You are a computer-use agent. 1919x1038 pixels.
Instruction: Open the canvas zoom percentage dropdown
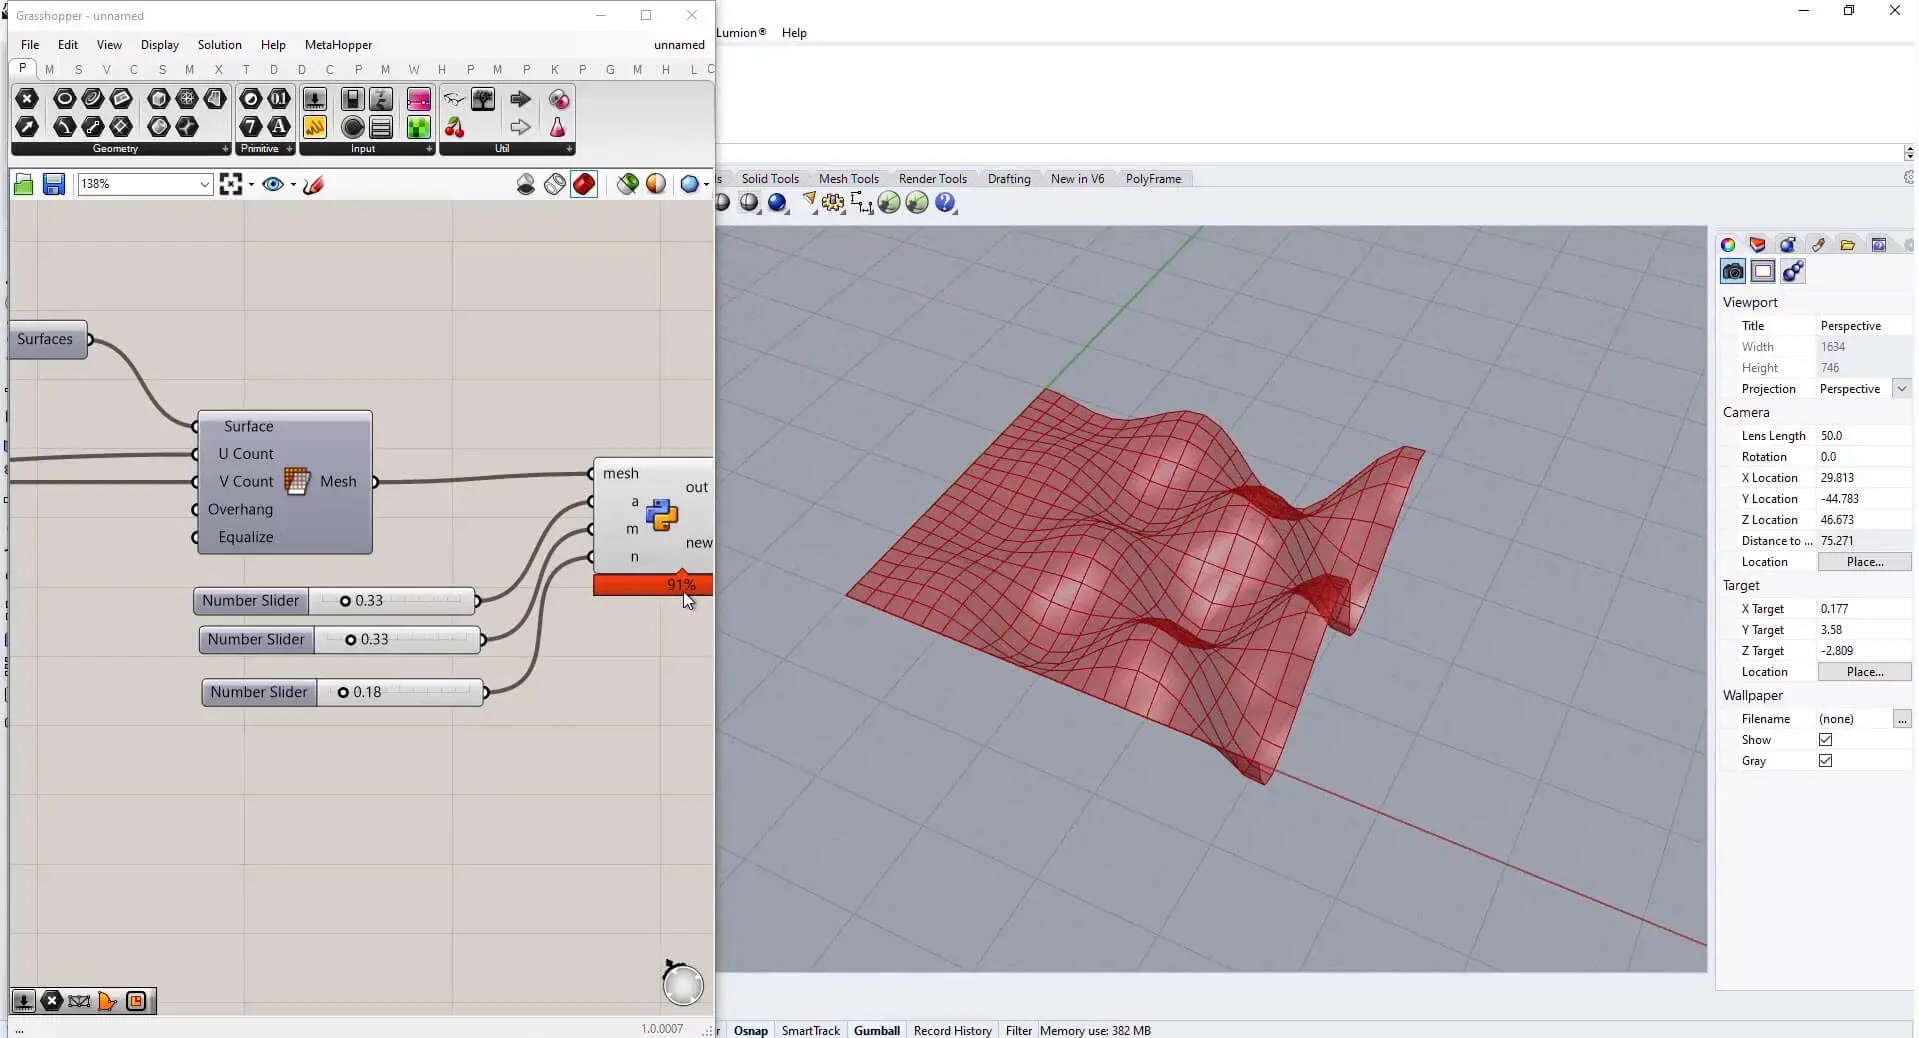pos(204,184)
